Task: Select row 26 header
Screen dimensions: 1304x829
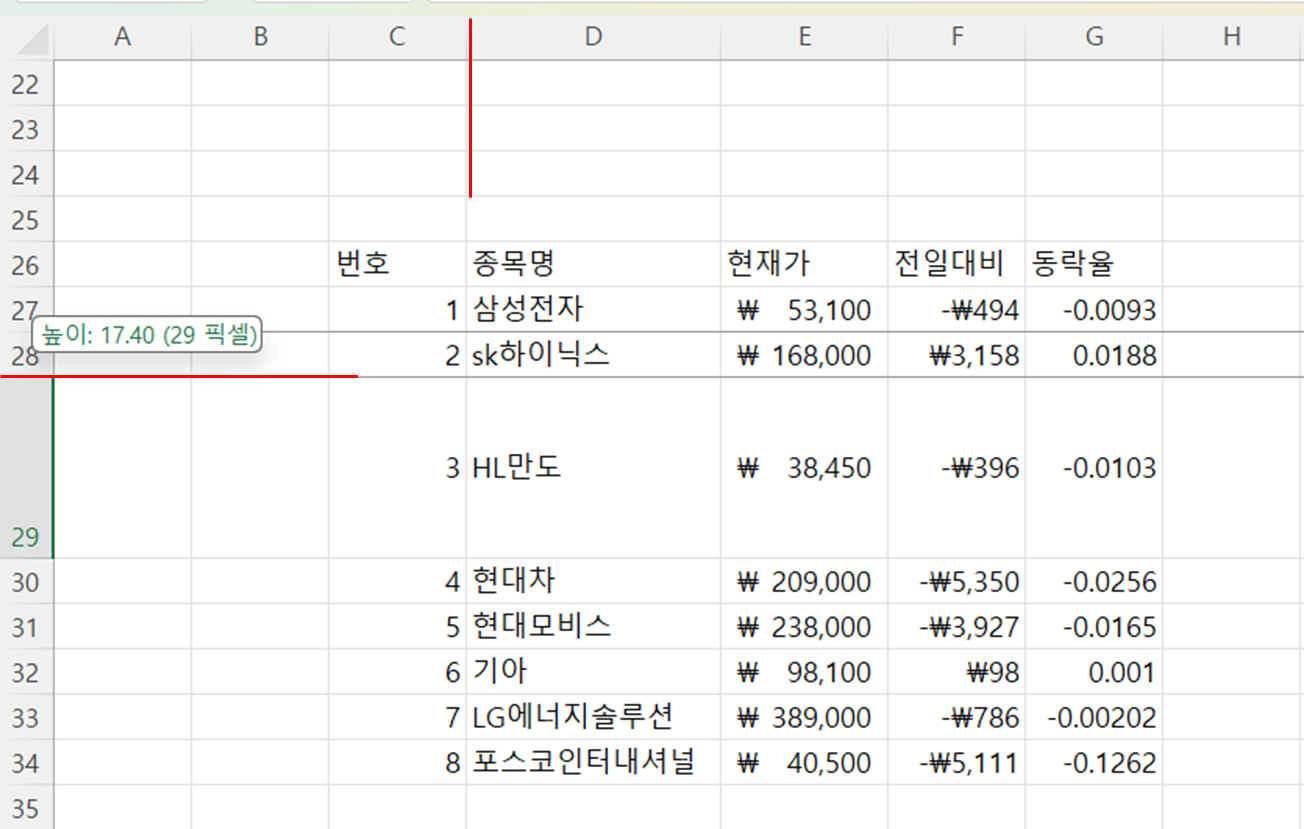Action: 26,265
